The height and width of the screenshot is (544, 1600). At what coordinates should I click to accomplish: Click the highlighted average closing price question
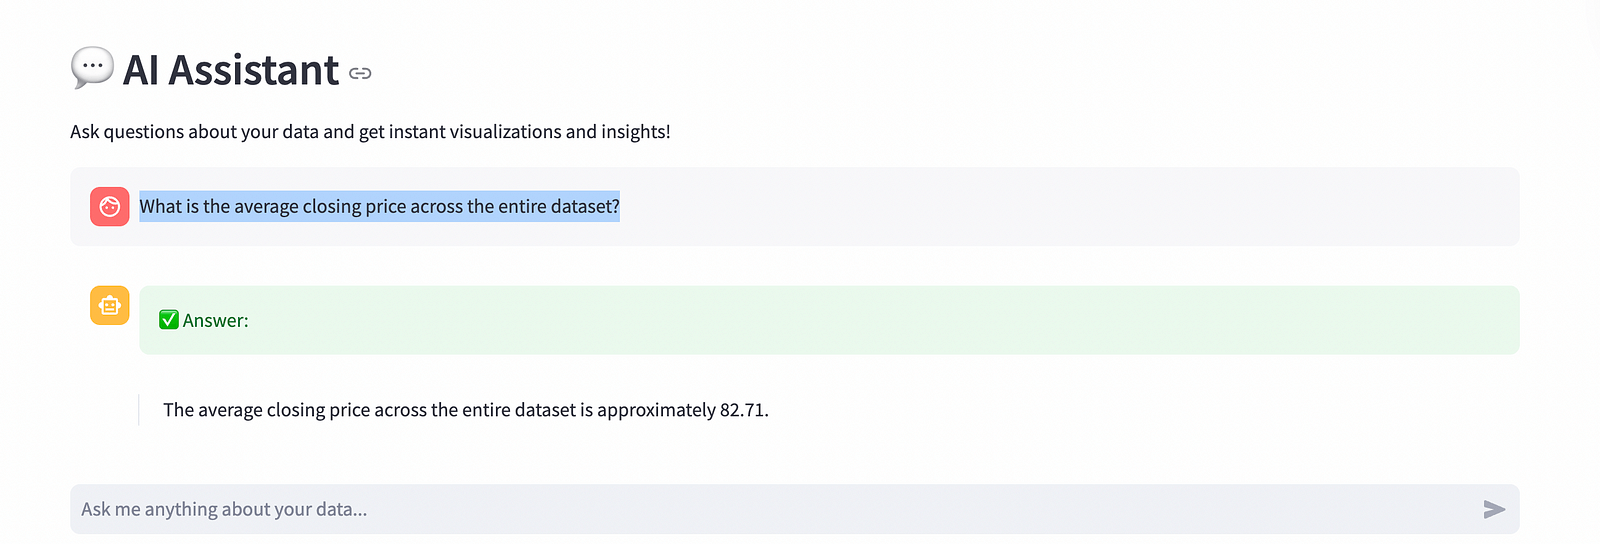(x=379, y=206)
